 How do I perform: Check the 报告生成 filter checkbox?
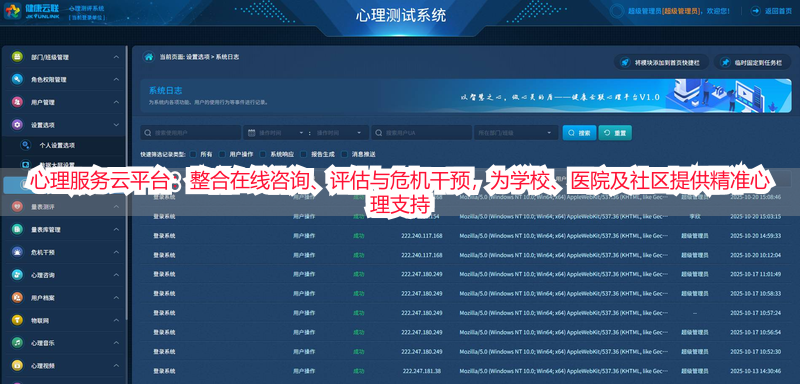(304, 154)
